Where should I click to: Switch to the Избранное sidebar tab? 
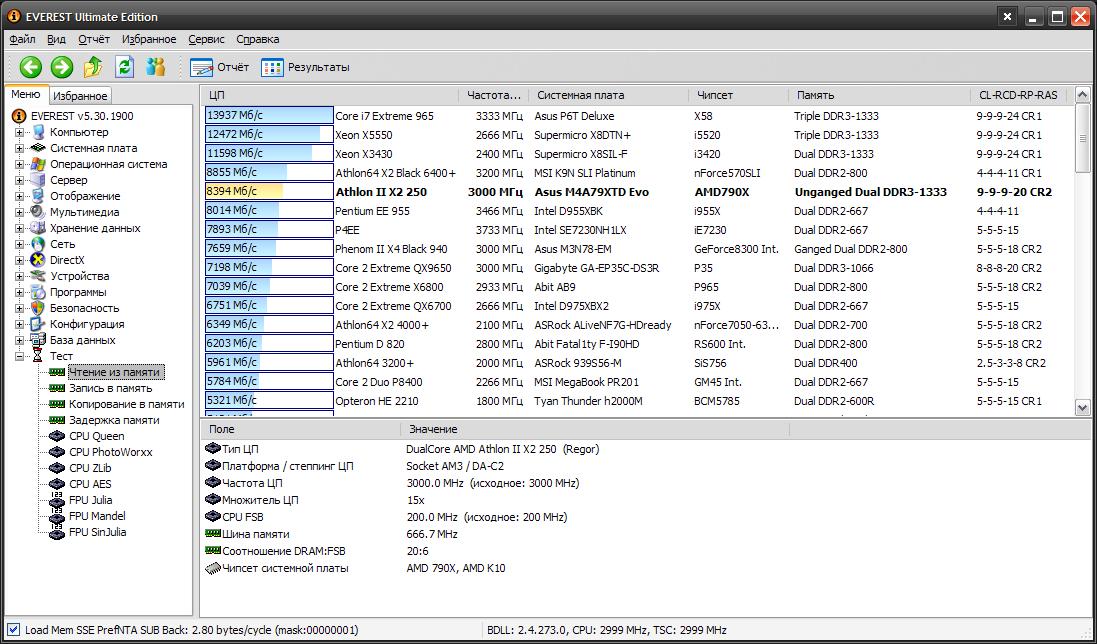click(x=80, y=96)
